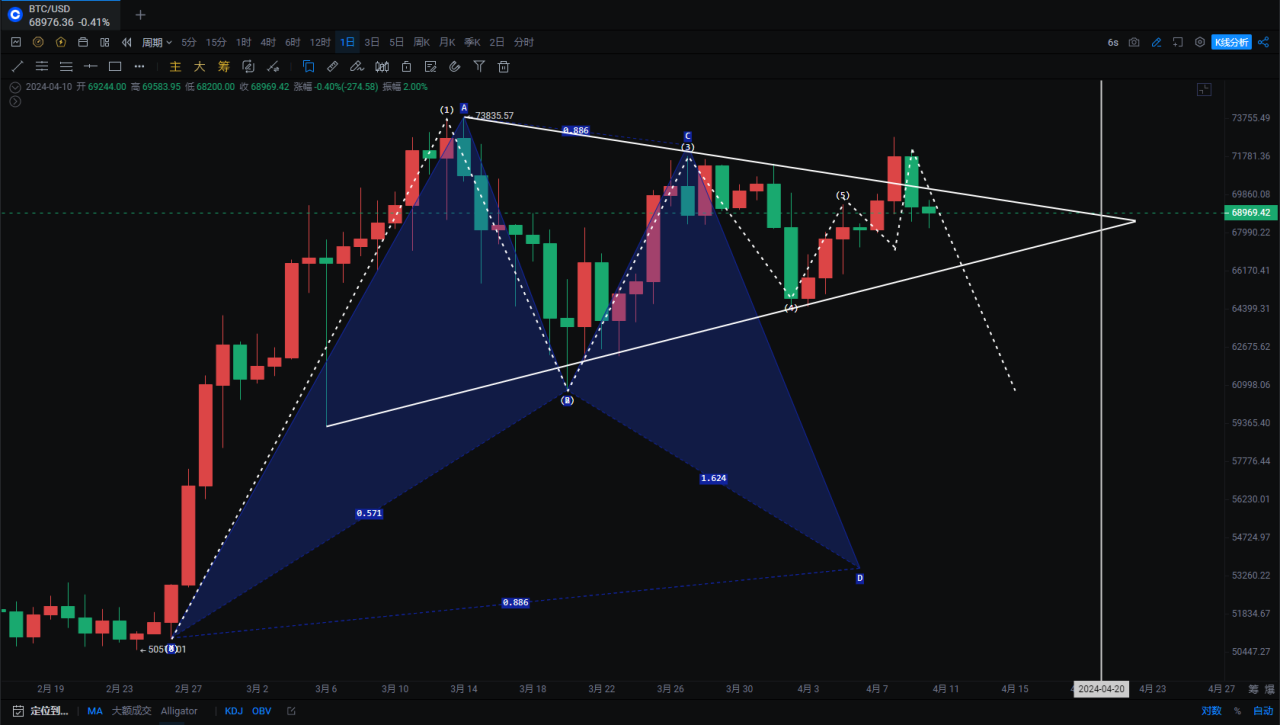Click the orange pentagon lightning icon
Image resolution: width=1280 pixels, height=725 pixels.
(60, 42)
